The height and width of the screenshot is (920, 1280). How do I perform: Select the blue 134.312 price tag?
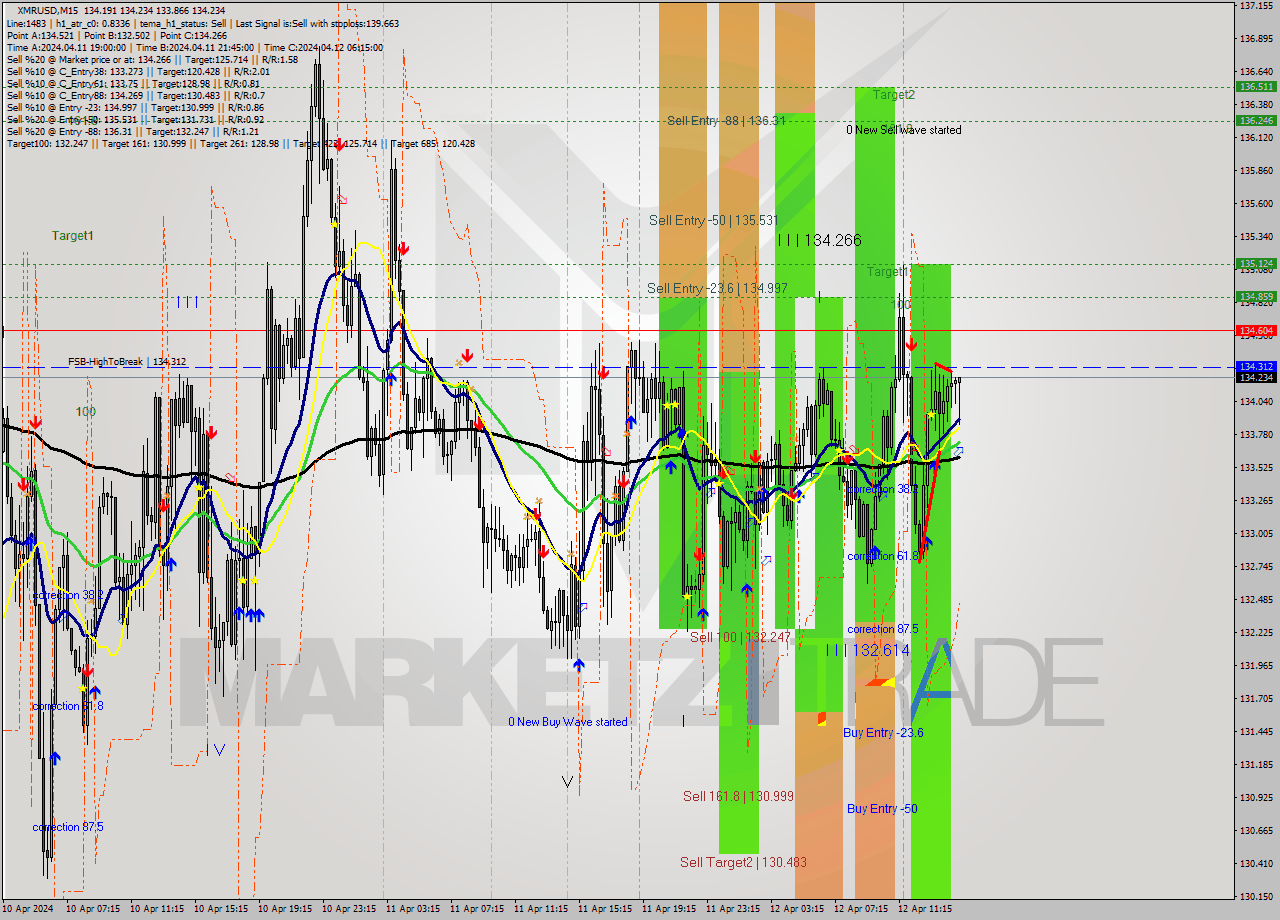[1257, 367]
